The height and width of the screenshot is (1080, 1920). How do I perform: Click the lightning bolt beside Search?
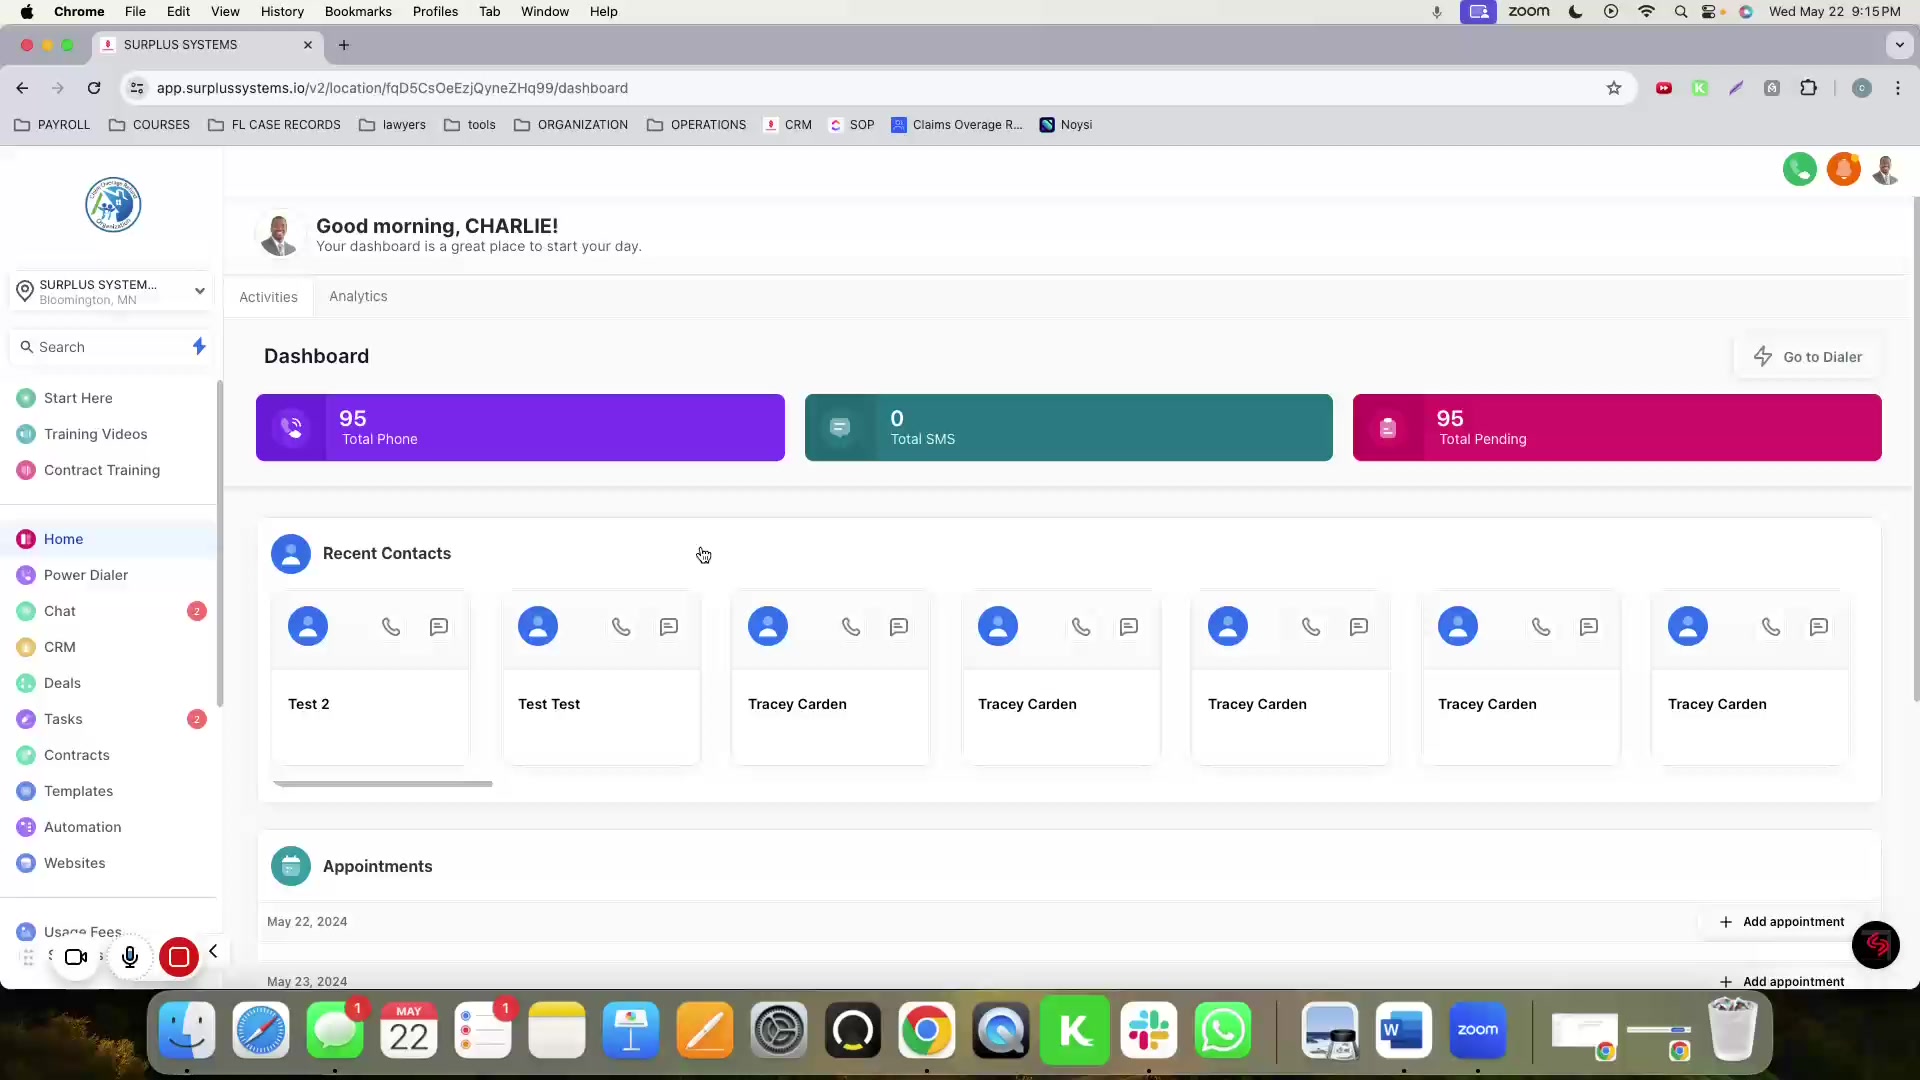(x=199, y=346)
